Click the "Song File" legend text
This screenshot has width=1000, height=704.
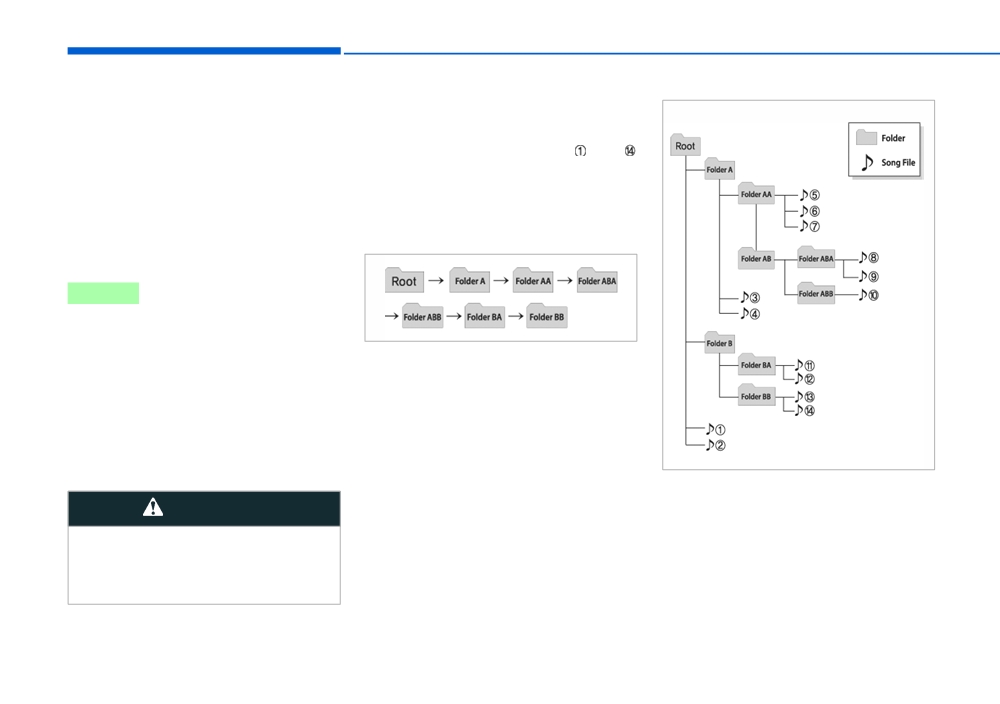tap(898, 163)
